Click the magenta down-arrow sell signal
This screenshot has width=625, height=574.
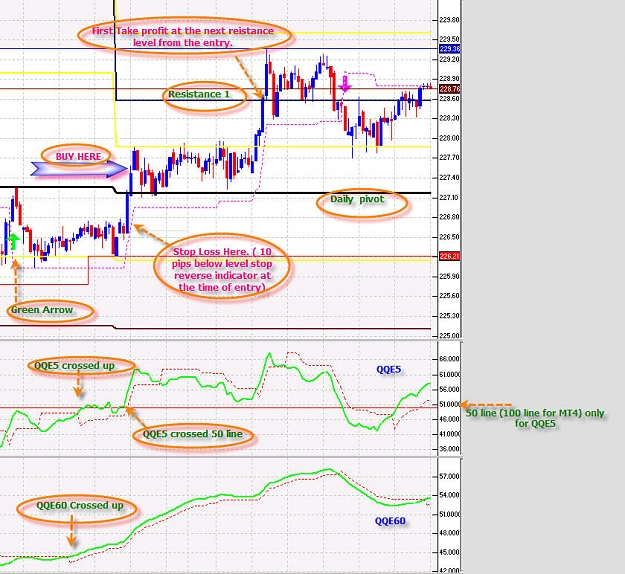pos(345,85)
